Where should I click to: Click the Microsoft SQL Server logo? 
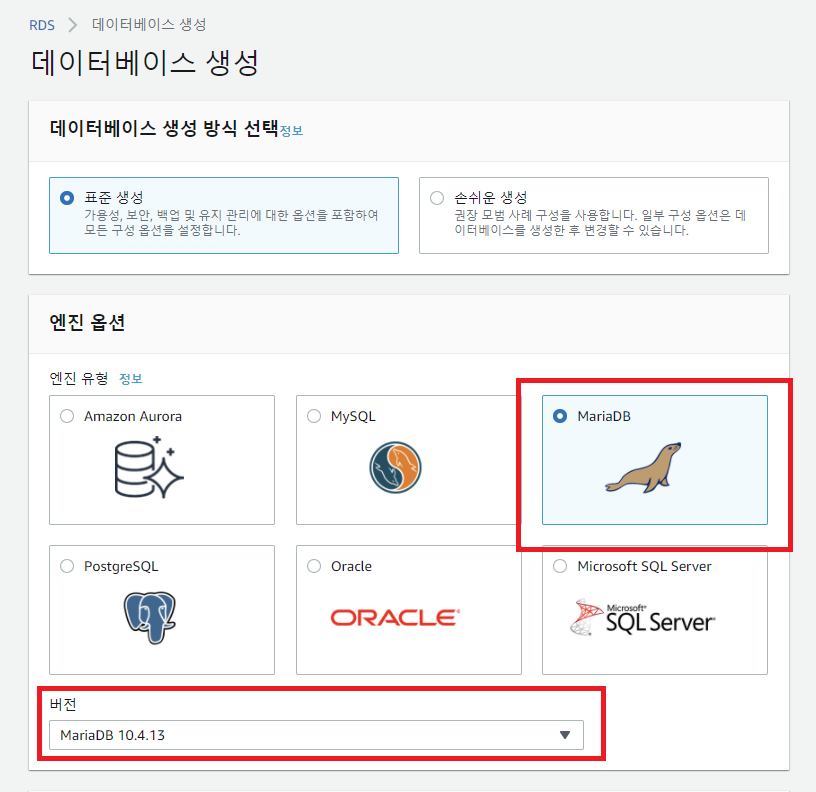pos(643,617)
